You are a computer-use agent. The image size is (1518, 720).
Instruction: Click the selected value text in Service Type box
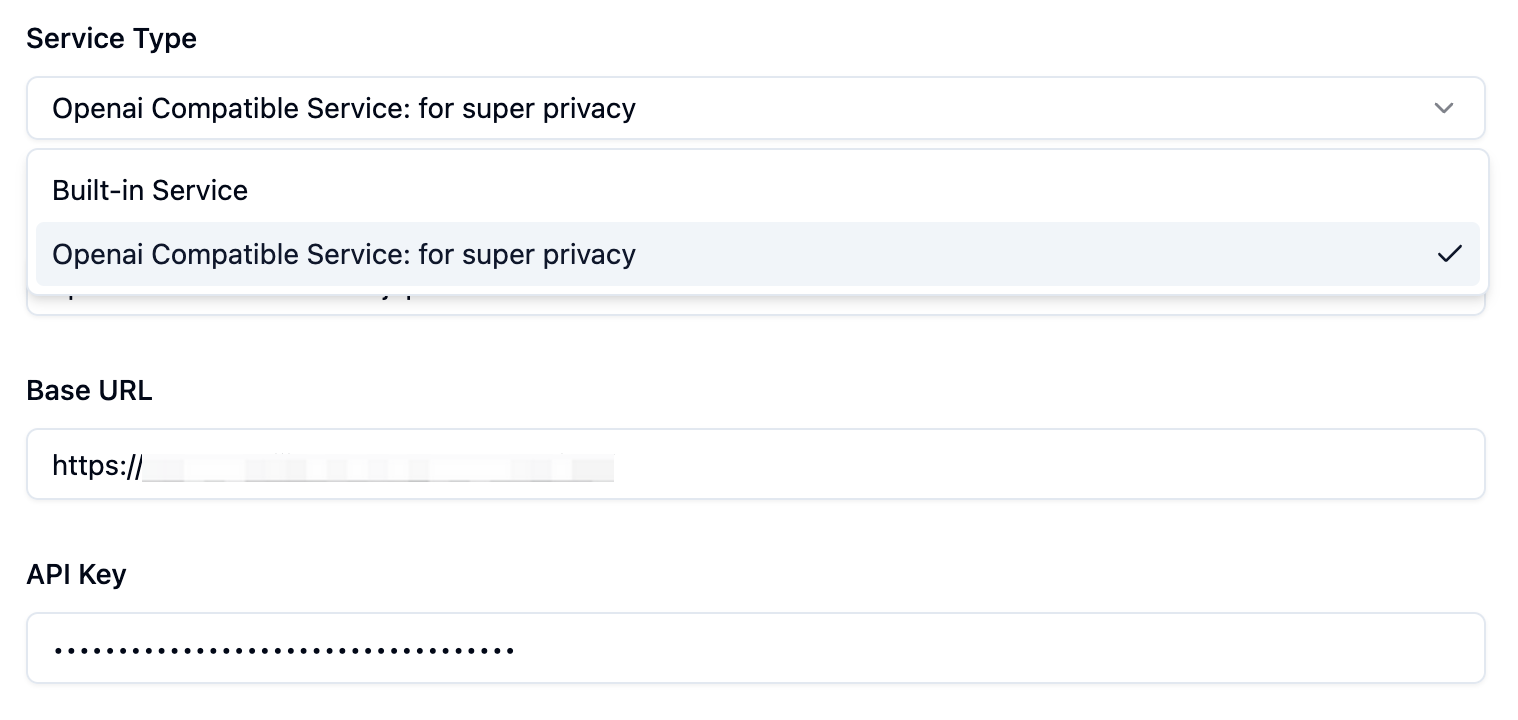click(344, 108)
